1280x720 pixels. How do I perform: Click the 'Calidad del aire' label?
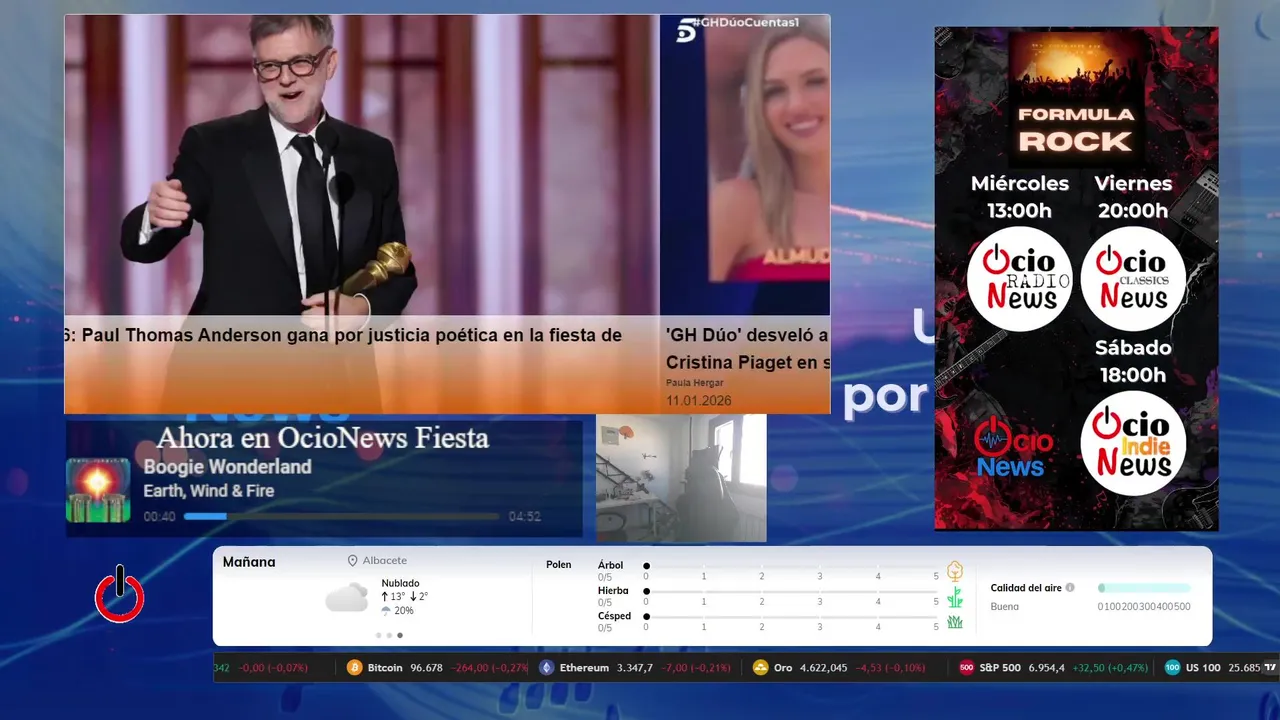[x=1026, y=588]
